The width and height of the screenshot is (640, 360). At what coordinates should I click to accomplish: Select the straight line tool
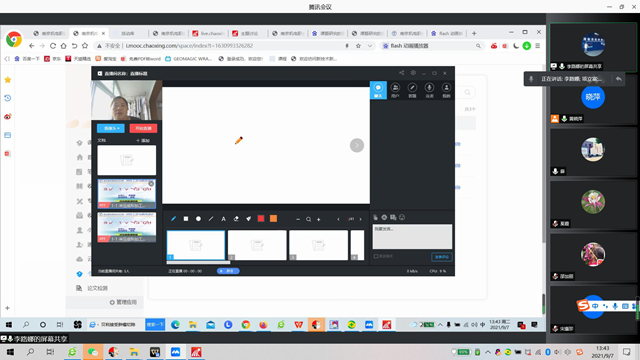(211, 219)
